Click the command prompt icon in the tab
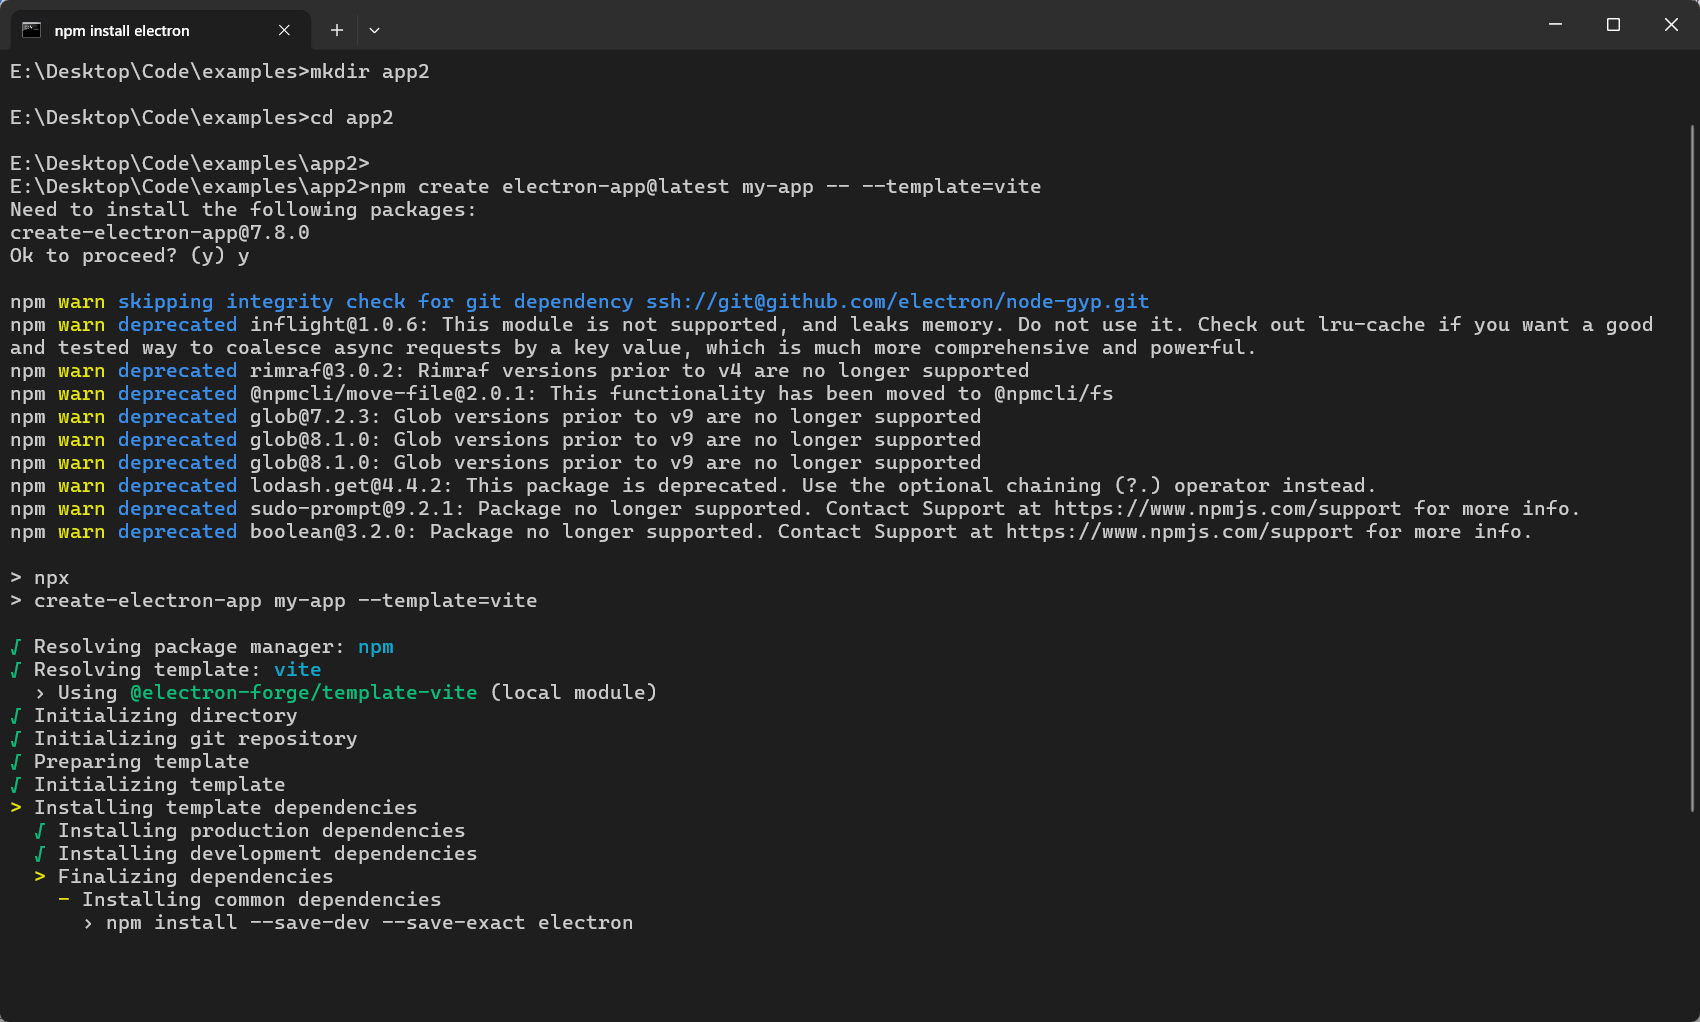The height and width of the screenshot is (1022, 1700). pos(32,30)
